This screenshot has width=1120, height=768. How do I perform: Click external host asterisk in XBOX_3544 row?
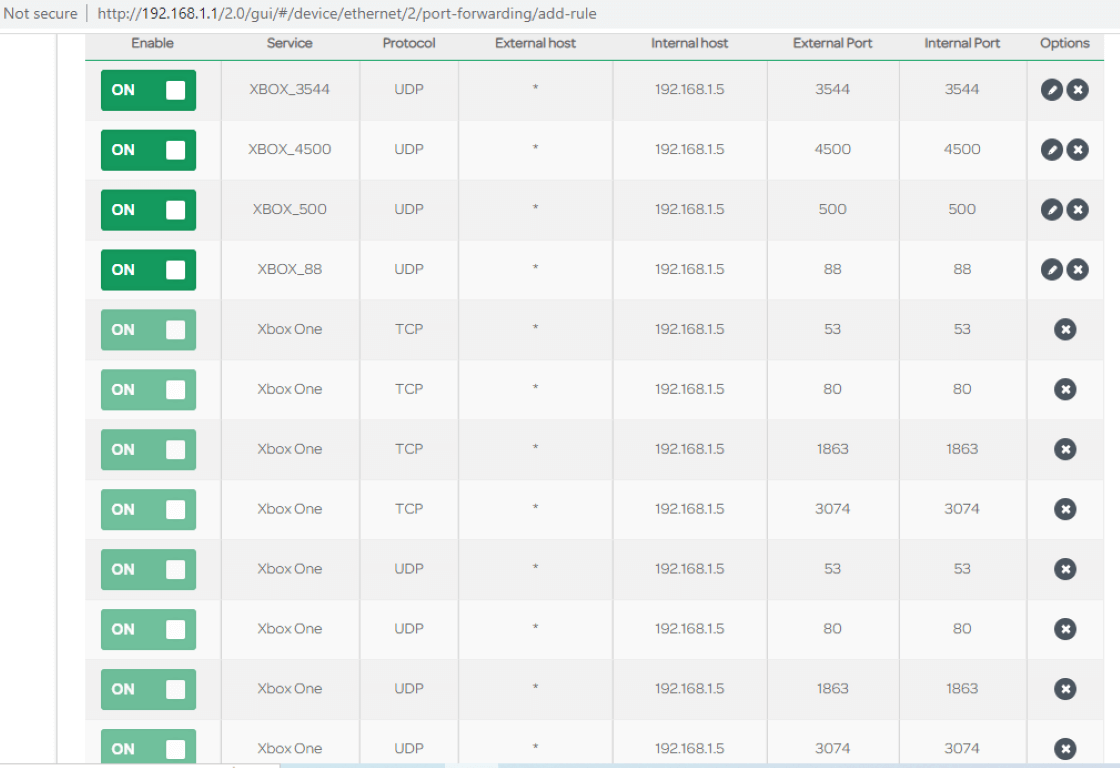point(535,88)
